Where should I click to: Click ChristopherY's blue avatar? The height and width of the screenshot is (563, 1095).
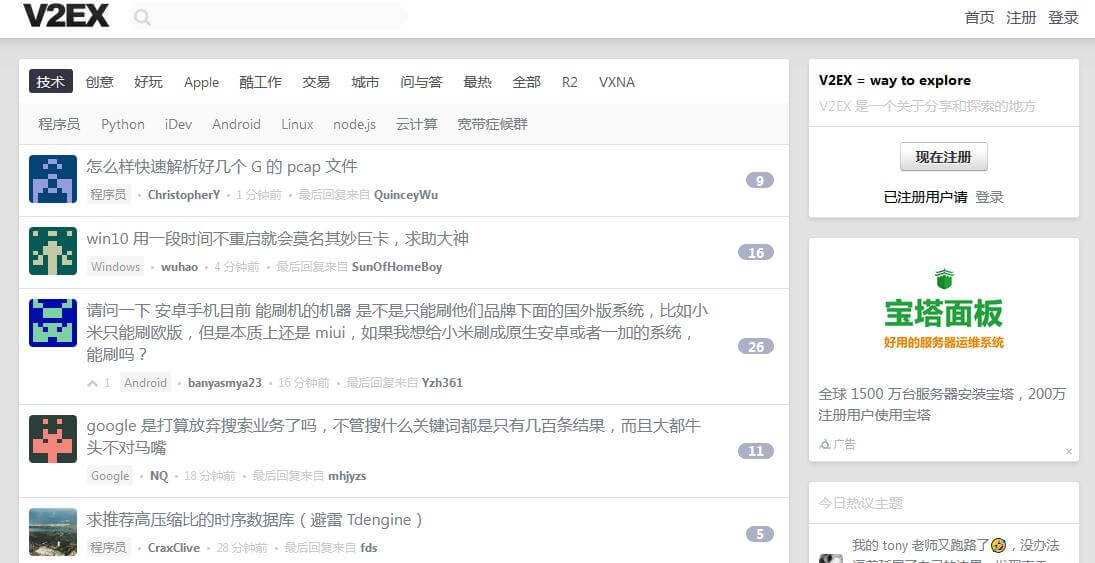click(x=53, y=179)
